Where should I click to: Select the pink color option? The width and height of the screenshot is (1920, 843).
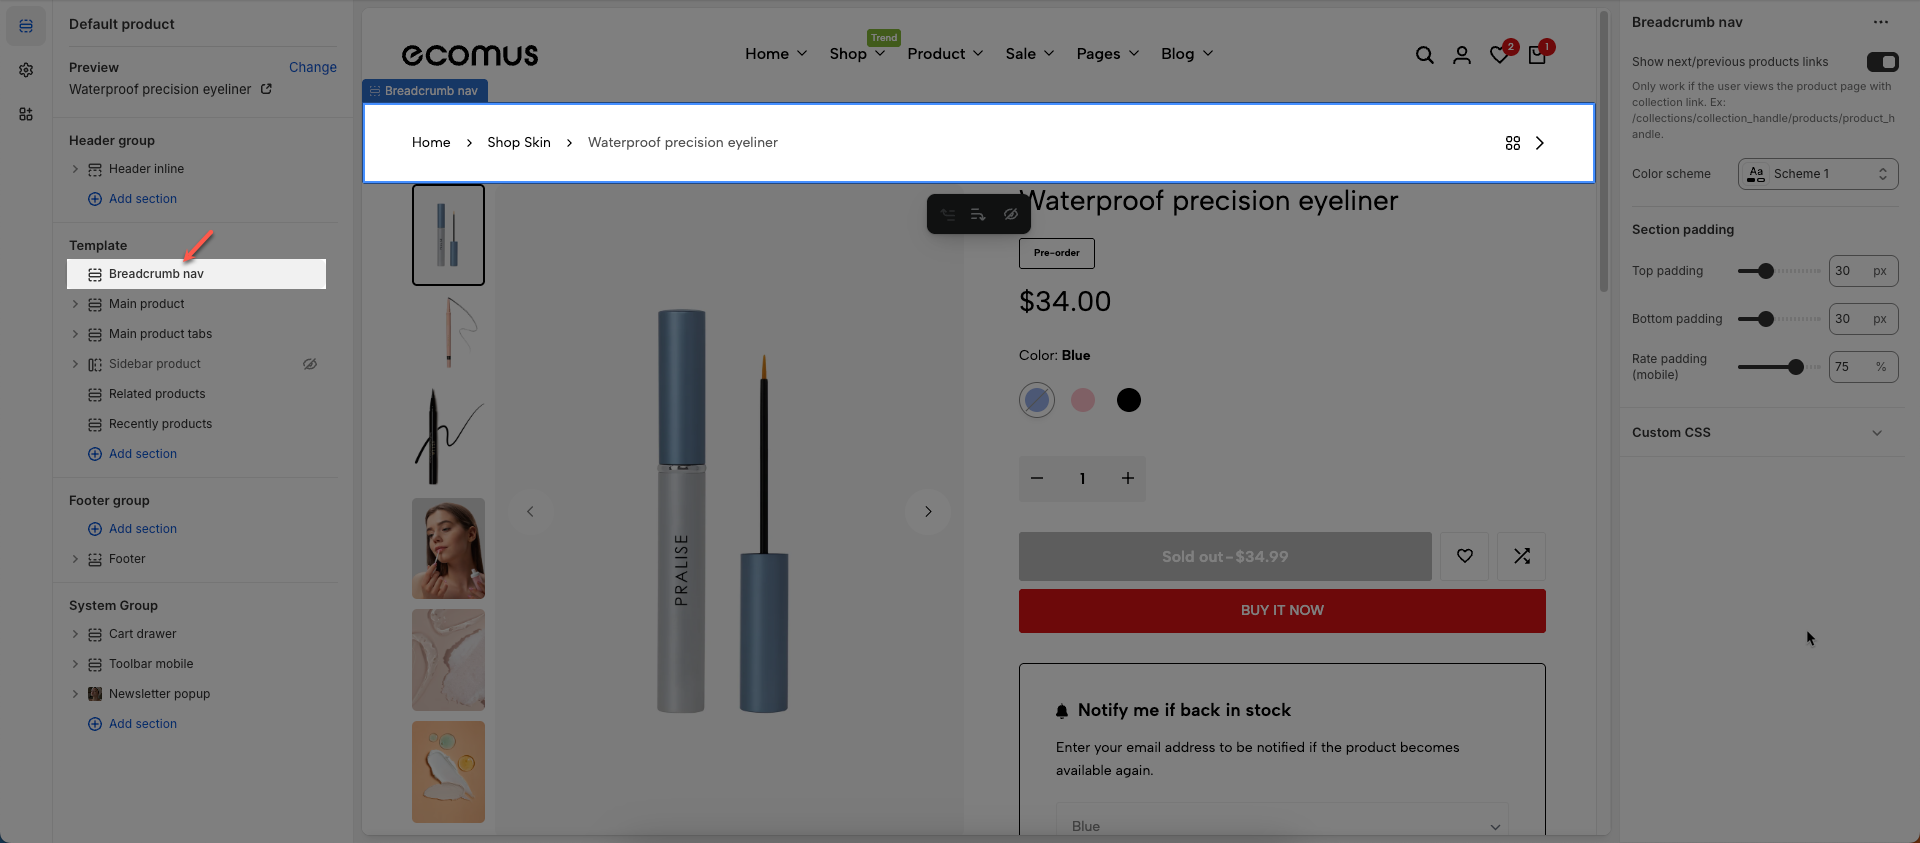coord(1083,400)
